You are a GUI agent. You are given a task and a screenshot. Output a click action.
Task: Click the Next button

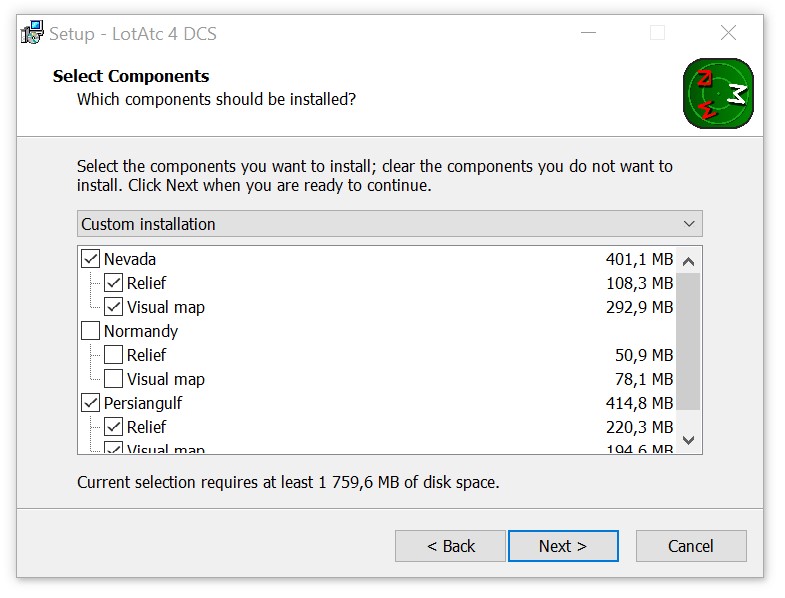click(x=563, y=546)
